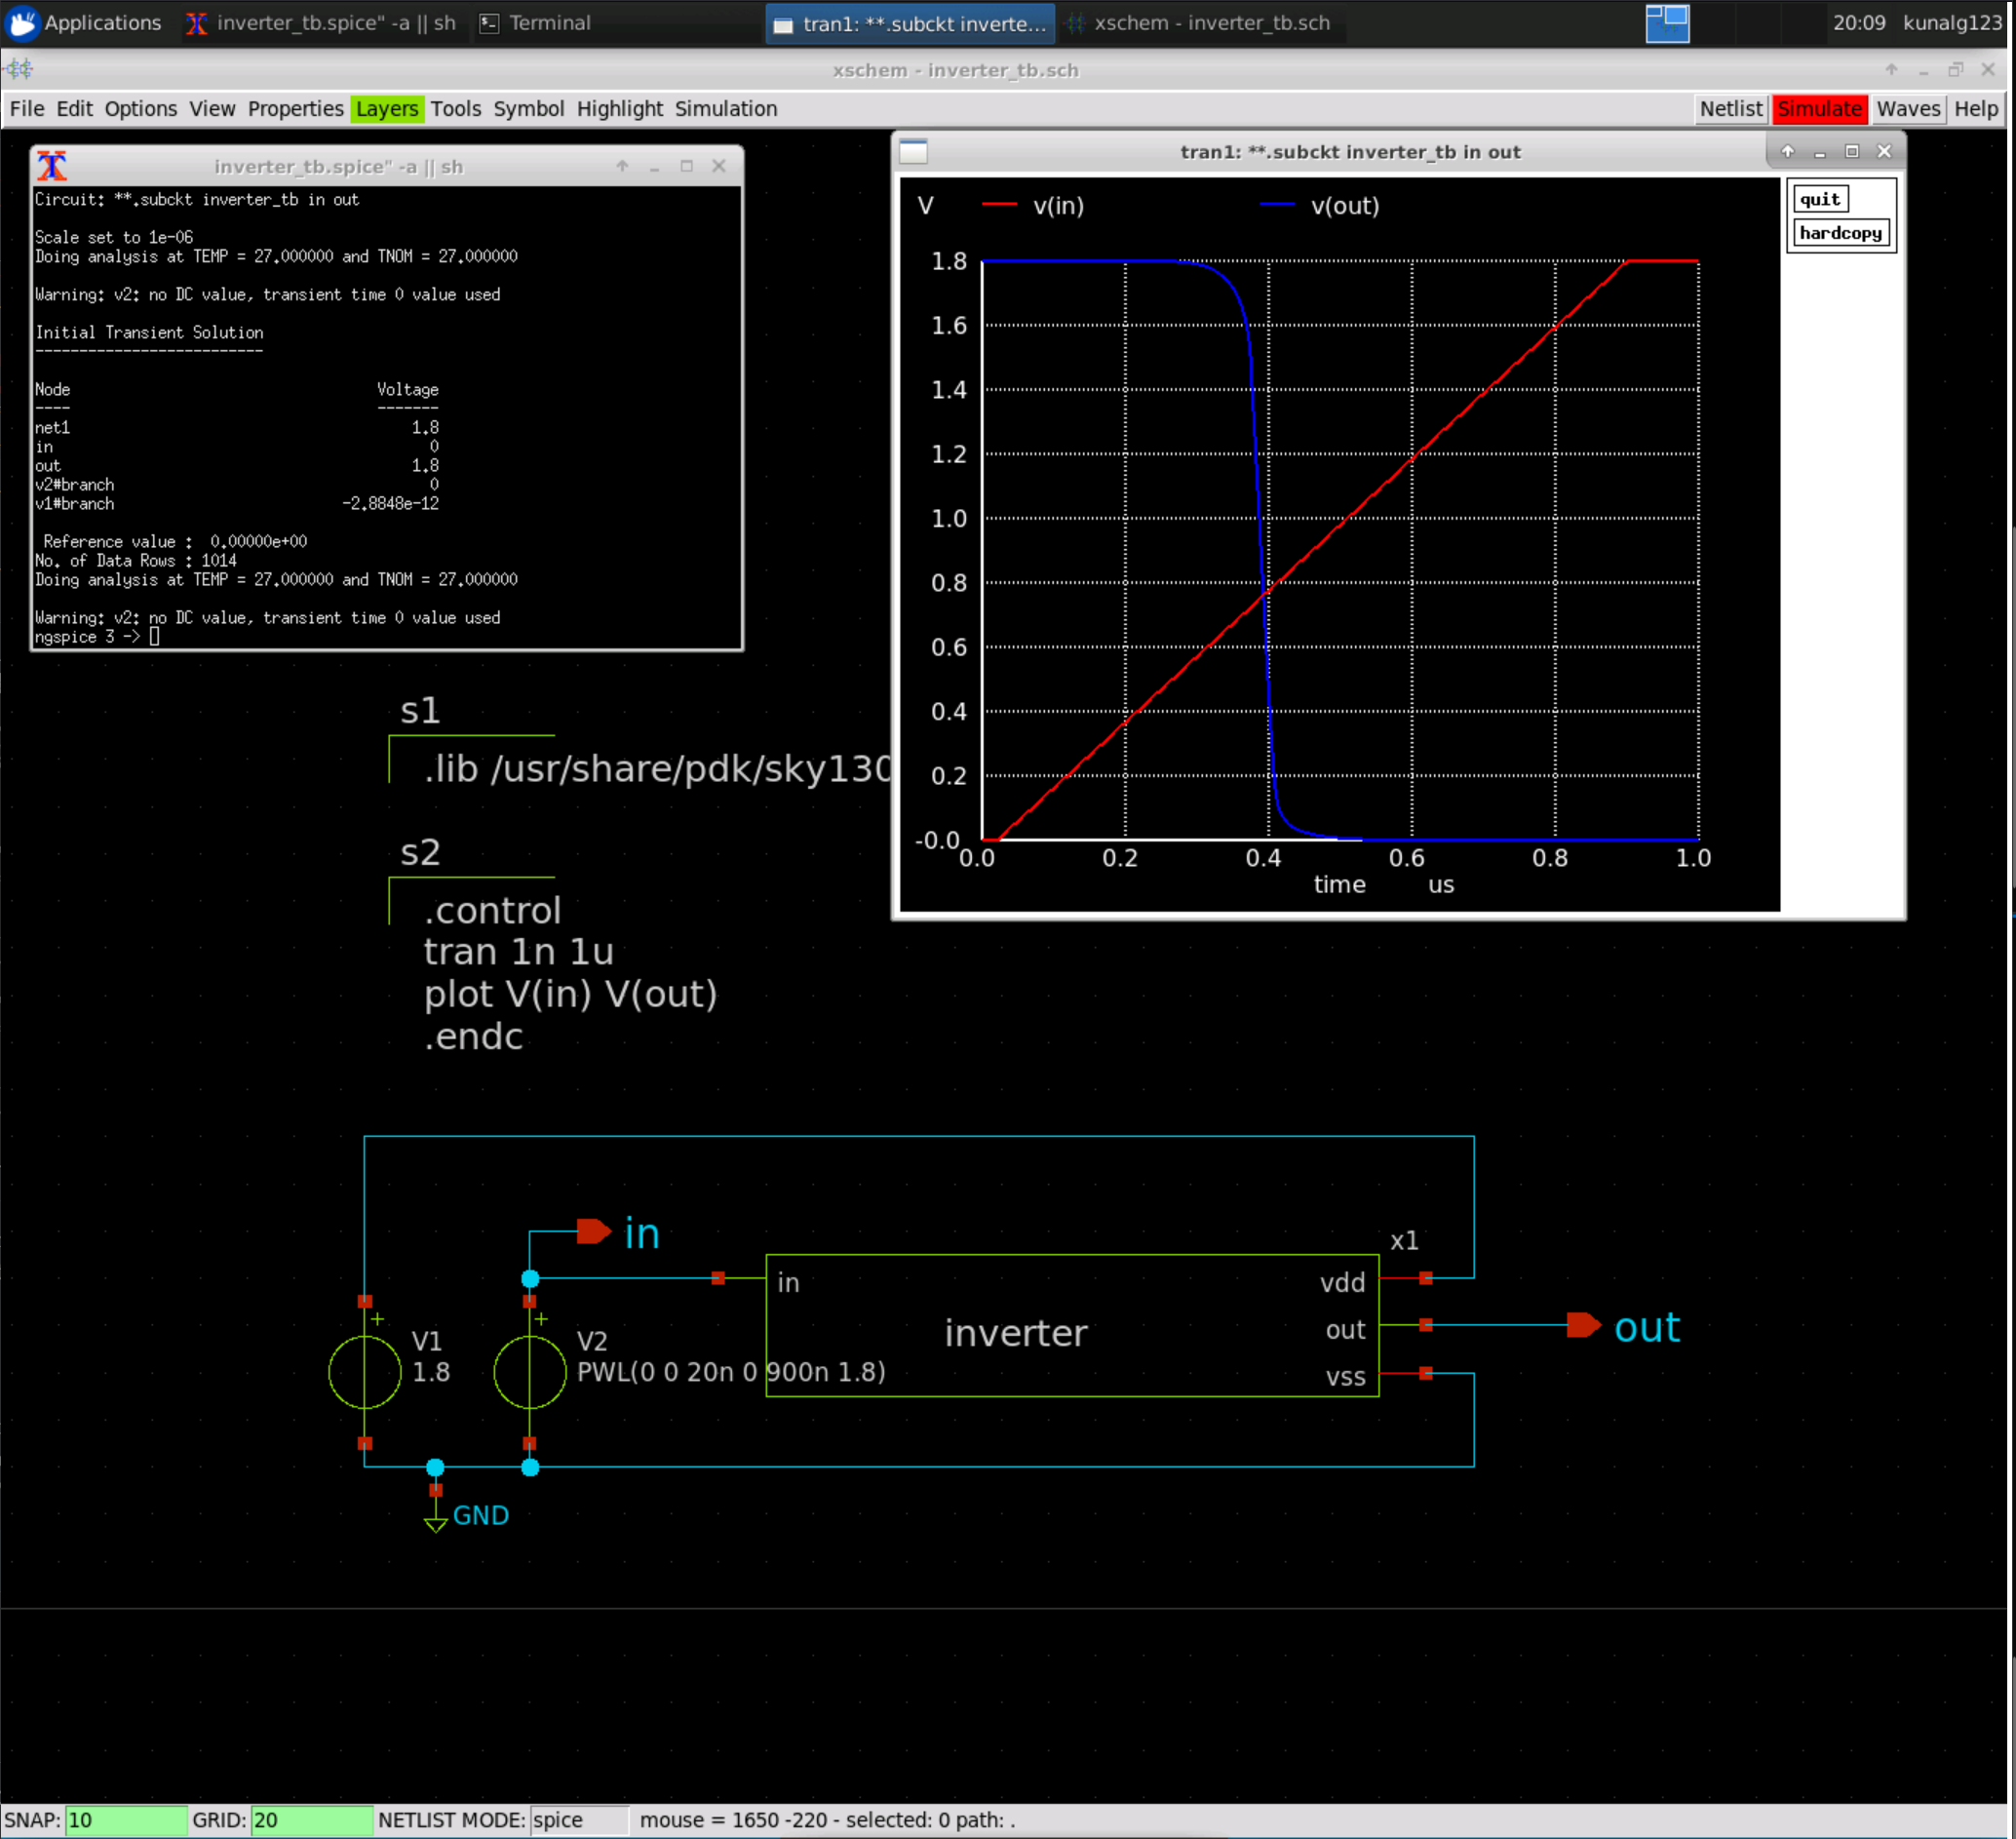Click the GND ground symbol
The width and height of the screenshot is (2016, 1839).
tap(436, 1520)
